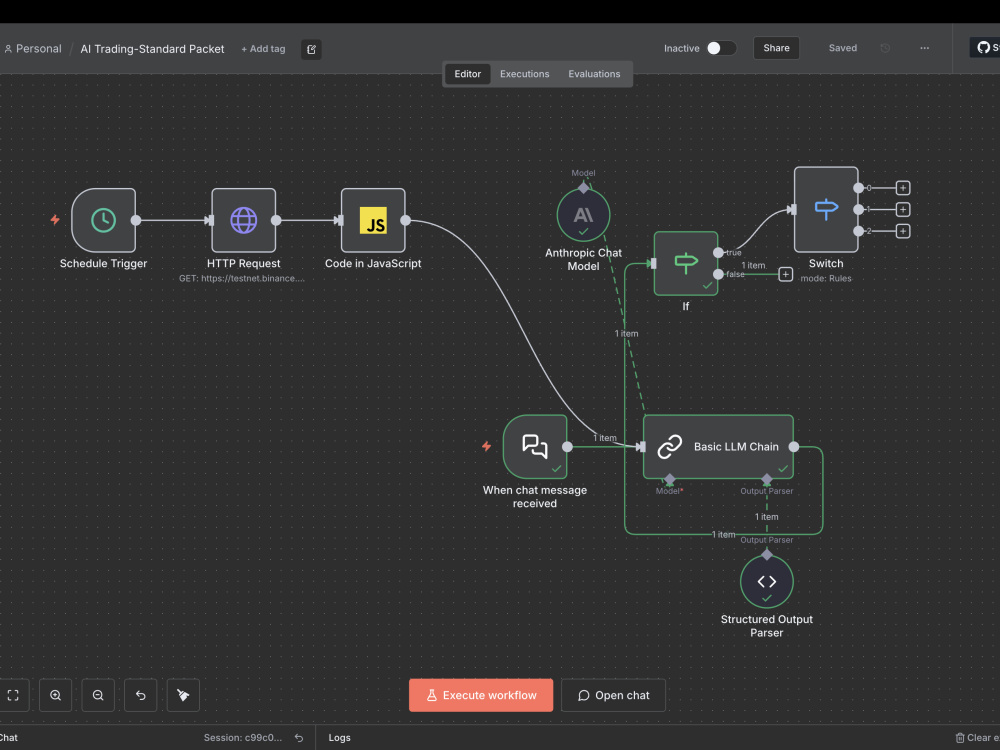Click the Basic LLM Chain Model connector
The width and height of the screenshot is (1000, 750).
[669, 479]
